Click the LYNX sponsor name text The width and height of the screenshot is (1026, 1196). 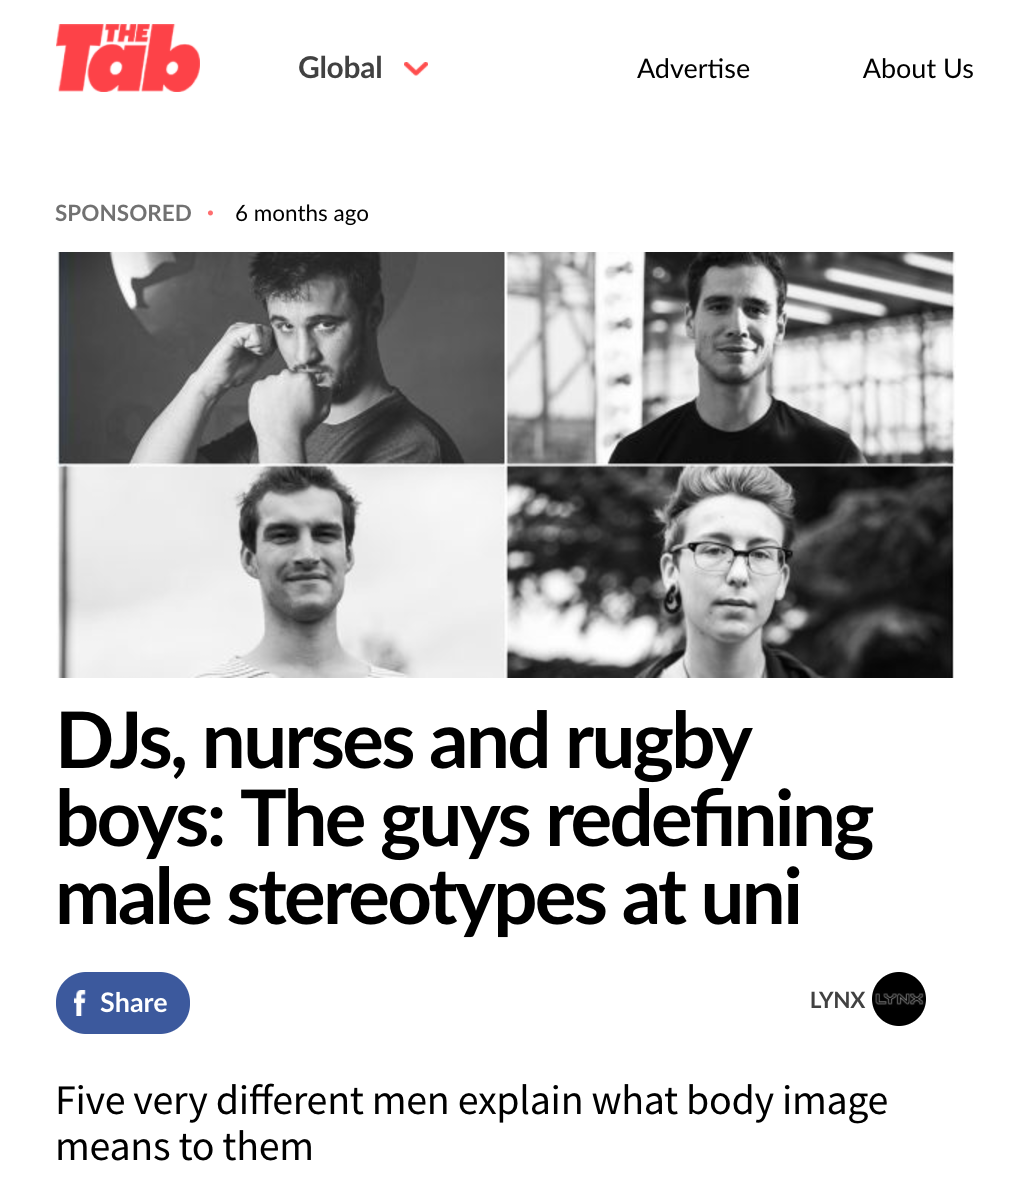(x=837, y=1000)
